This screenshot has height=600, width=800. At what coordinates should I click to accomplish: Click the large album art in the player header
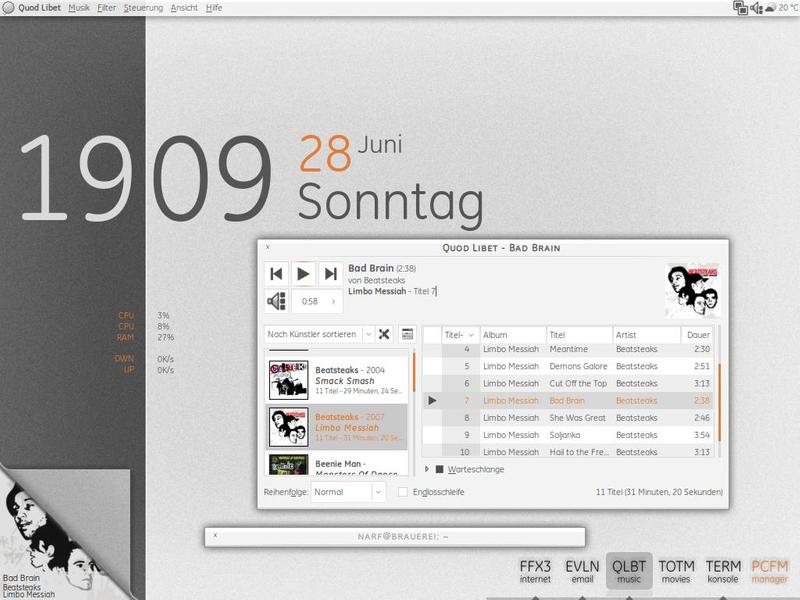(692, 291)
